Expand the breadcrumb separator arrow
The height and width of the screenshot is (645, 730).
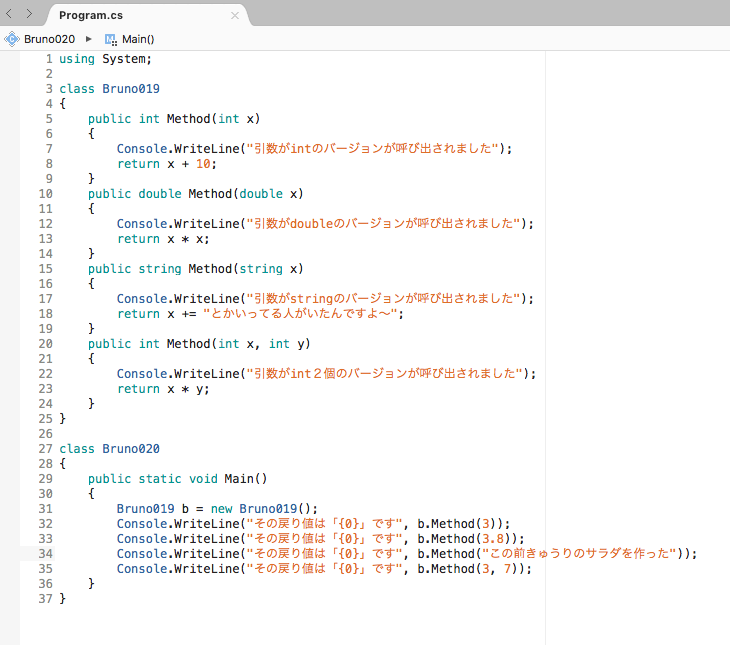tap(88, 39)
